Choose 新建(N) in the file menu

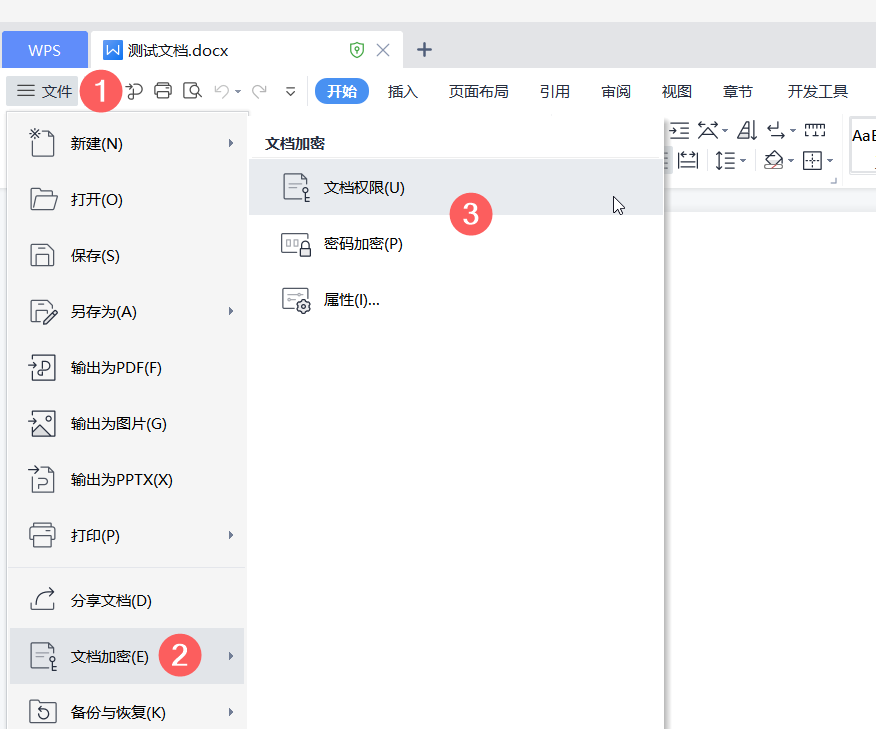[x=127, y=144]
